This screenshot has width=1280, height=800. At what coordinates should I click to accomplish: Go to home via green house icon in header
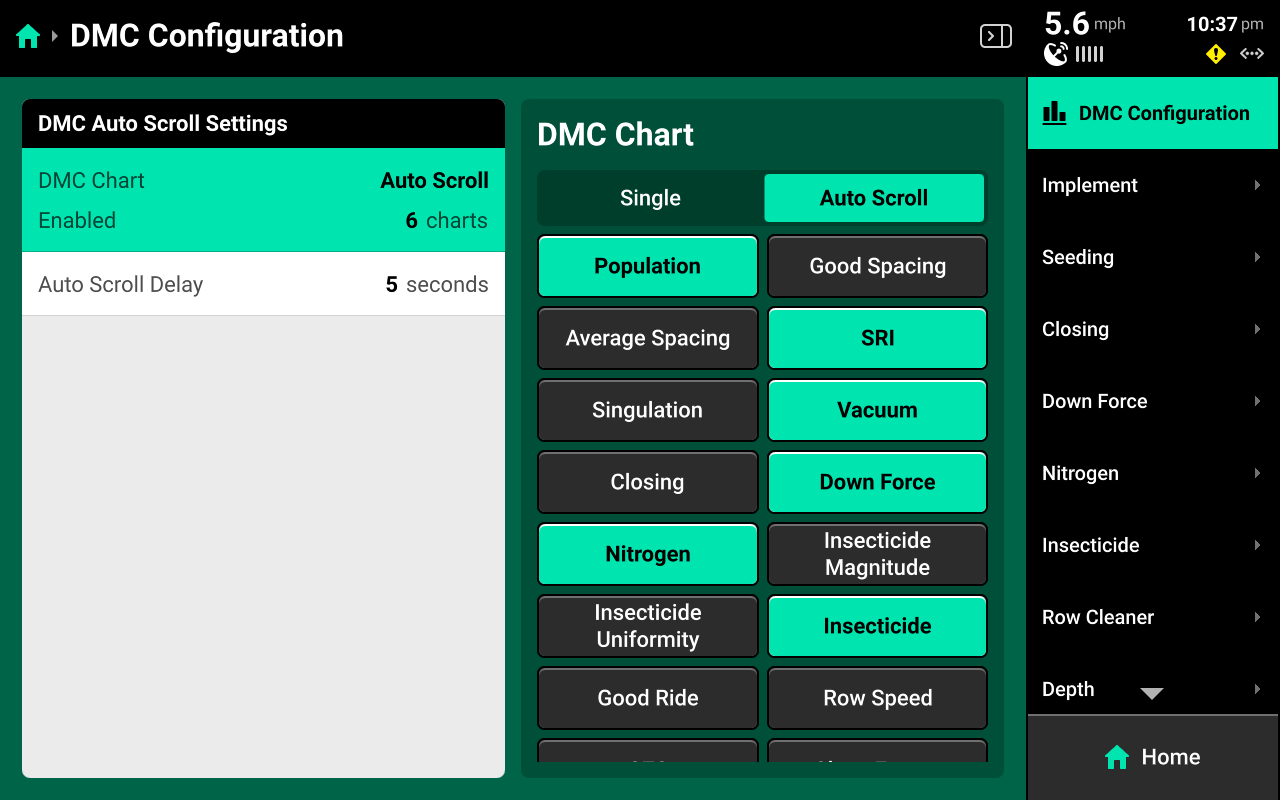pos(28,37)
